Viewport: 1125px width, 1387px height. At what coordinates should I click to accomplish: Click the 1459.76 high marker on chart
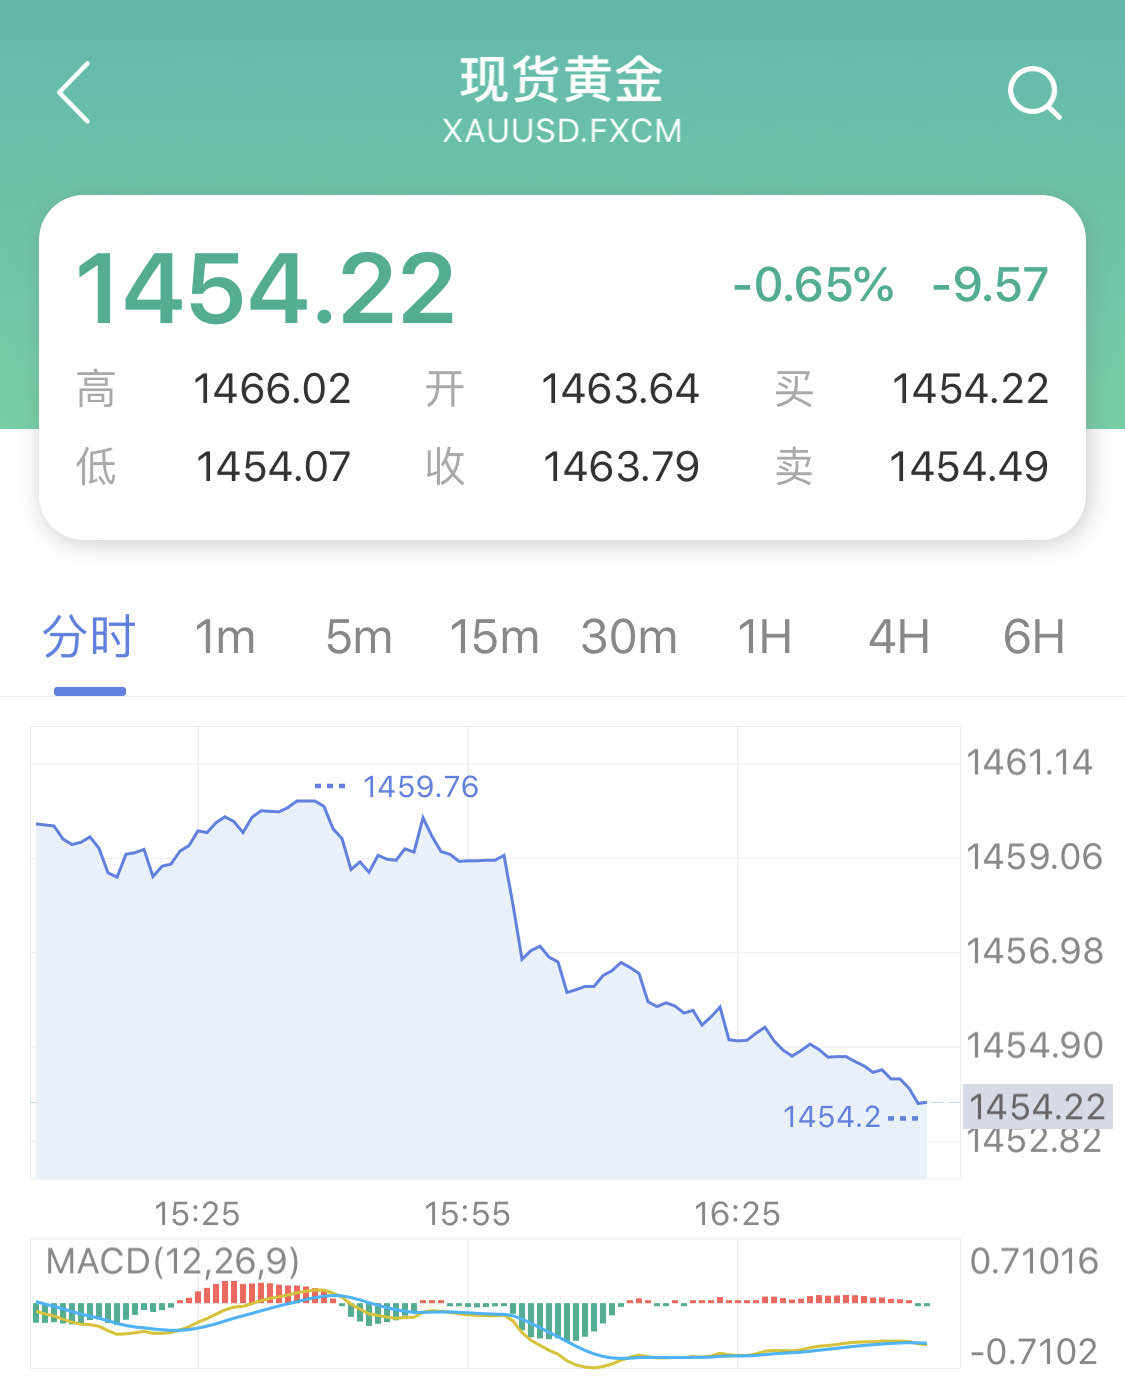[420, 787]
